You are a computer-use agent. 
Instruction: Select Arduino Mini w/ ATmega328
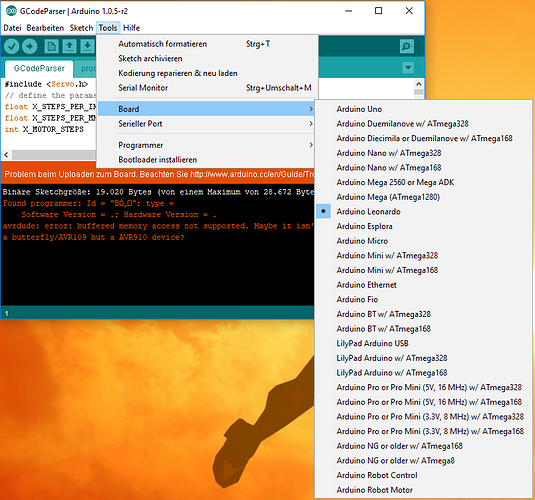click(x=424, y=256)
